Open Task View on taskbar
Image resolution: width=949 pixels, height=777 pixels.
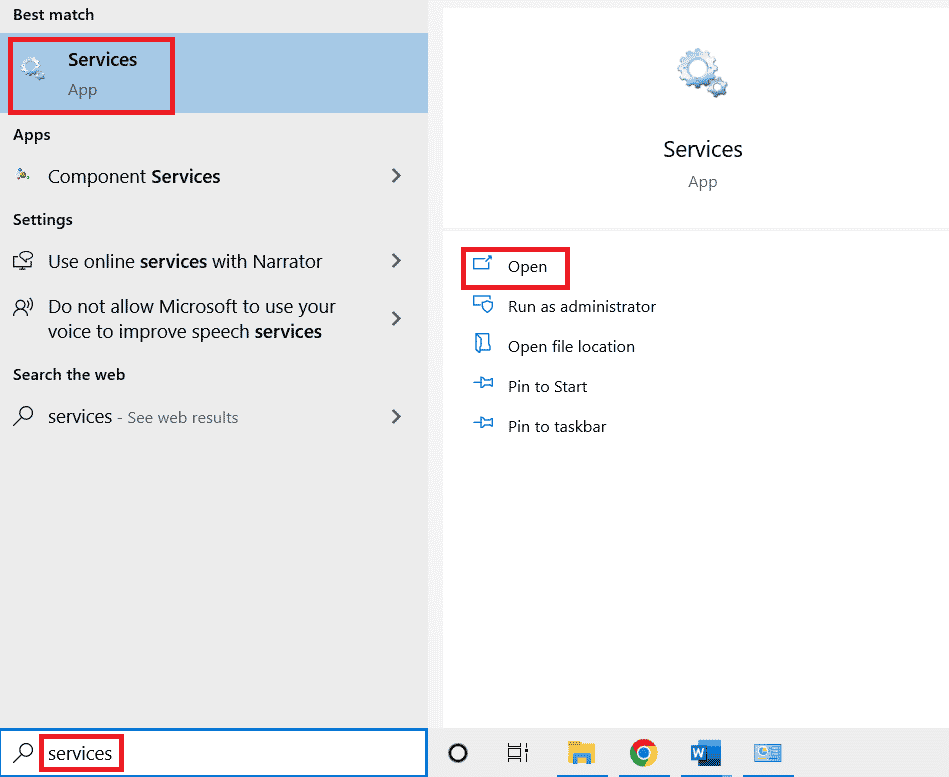pyautogui.click(x=518, y=753)
